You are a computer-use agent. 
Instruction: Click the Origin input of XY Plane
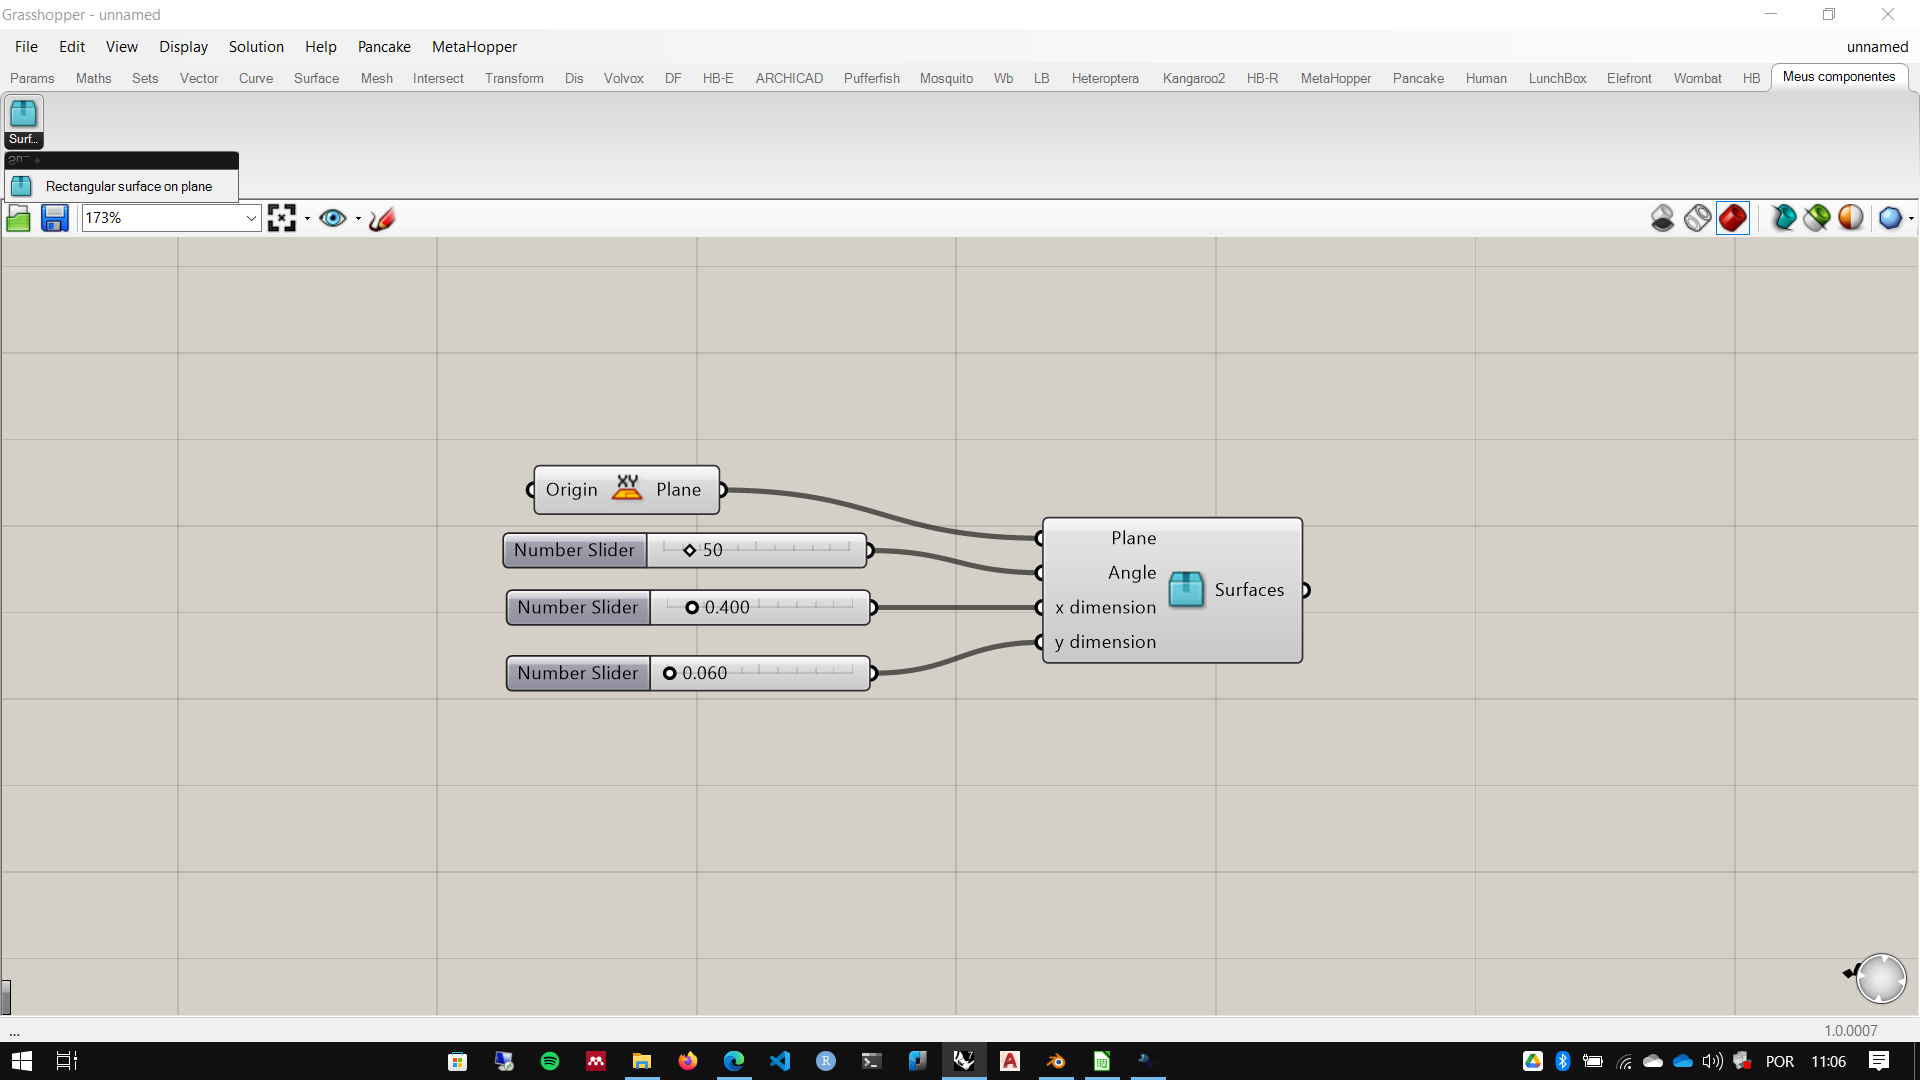(571, 490)
